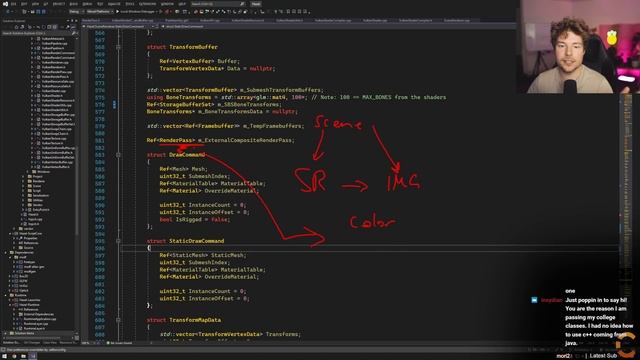Switch to Git Changes bottom tab
The image size is (640, 360).
(x=31, y=342)
